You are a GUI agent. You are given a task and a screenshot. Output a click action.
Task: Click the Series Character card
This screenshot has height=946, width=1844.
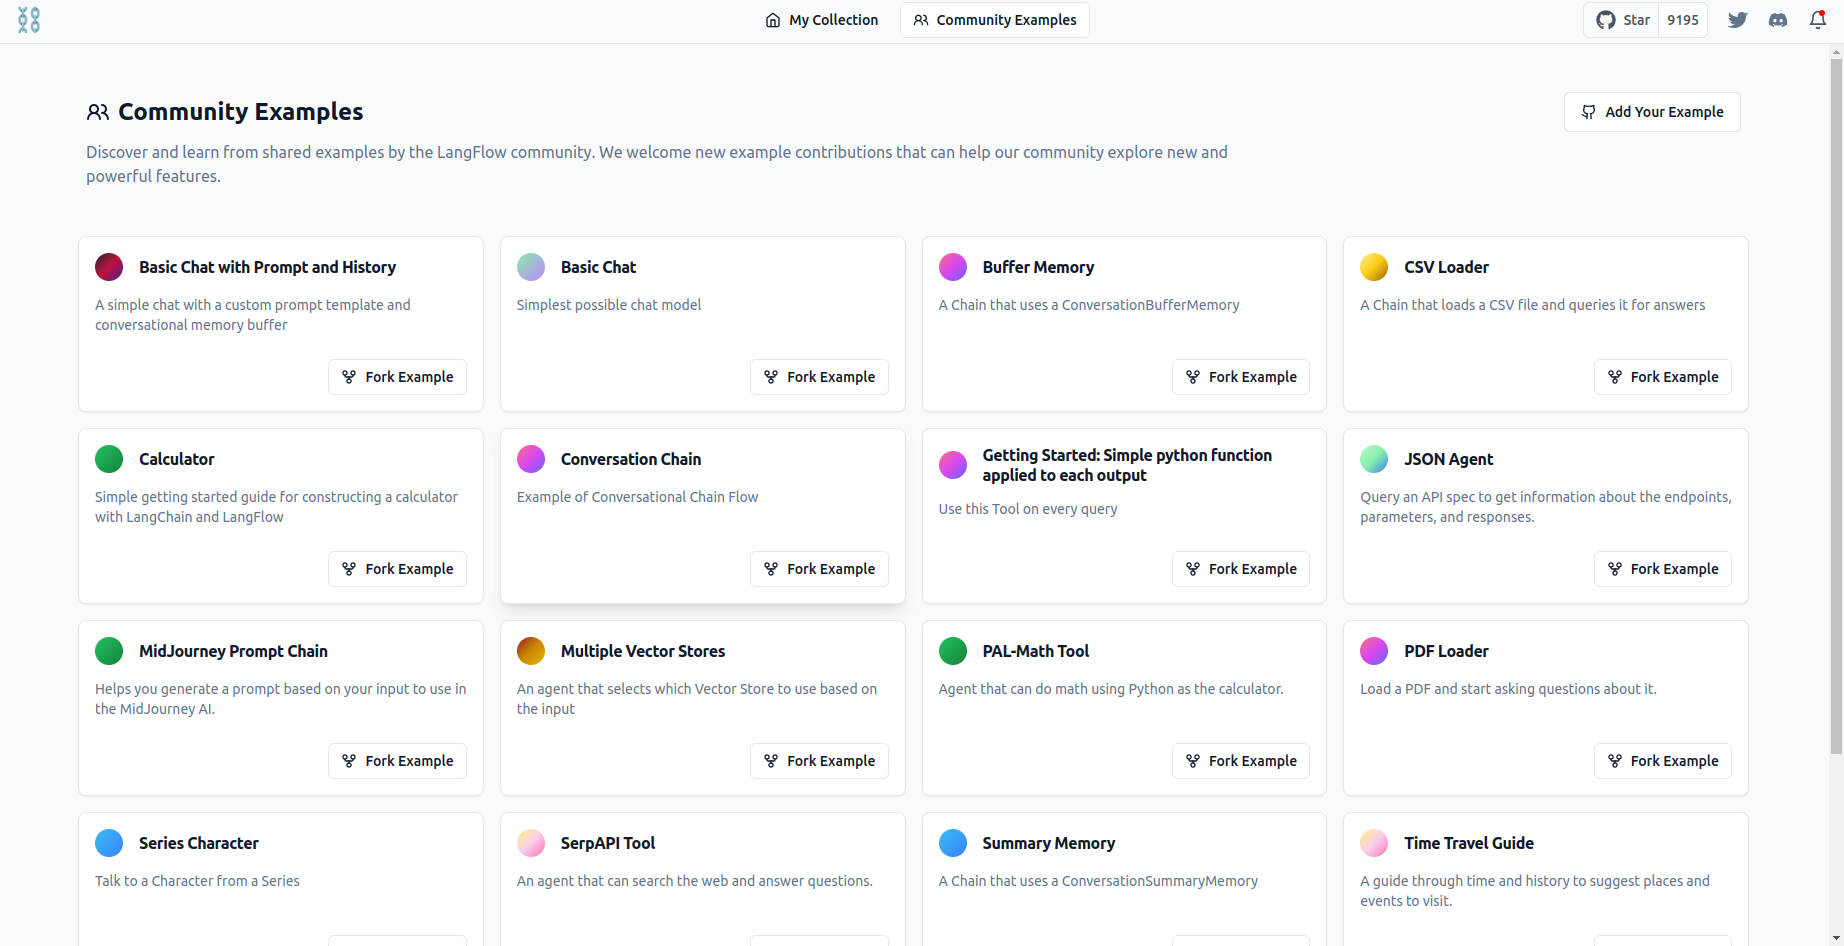(x=281, y=879)
